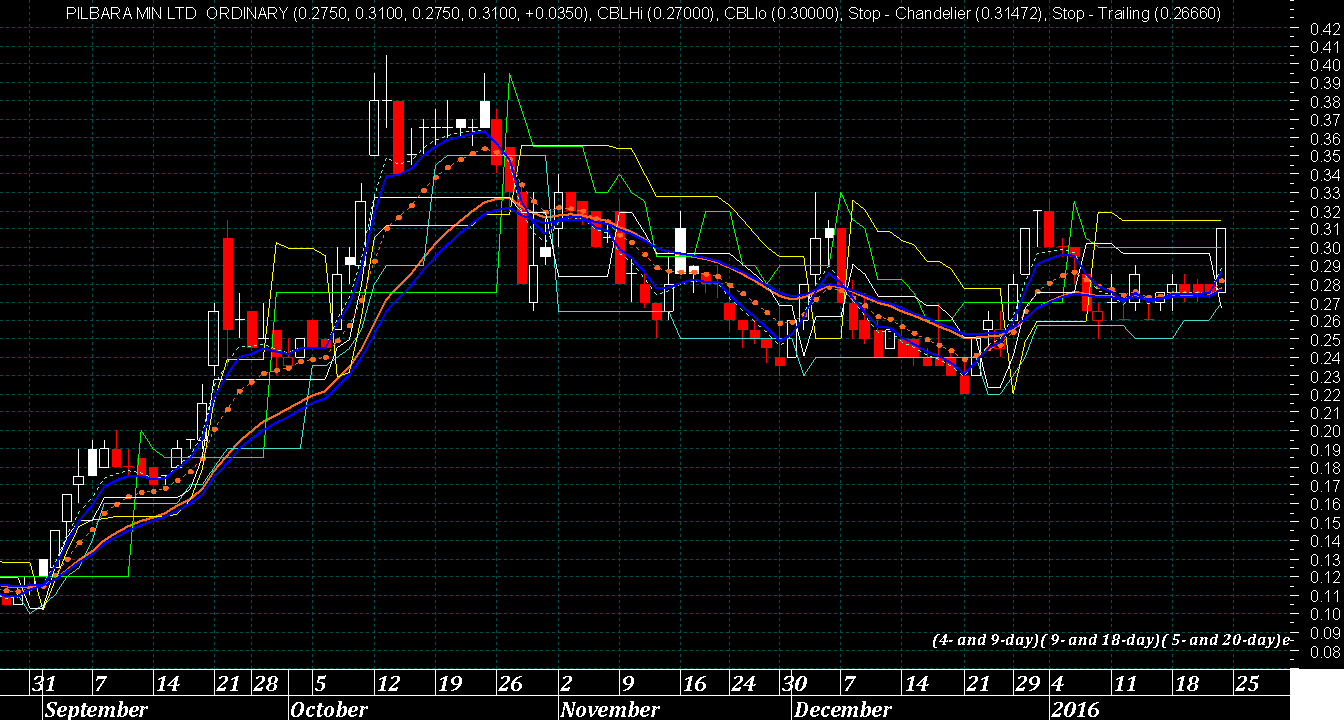
Task: Click the 0.31 price axis label
Action: [1324, 230]
